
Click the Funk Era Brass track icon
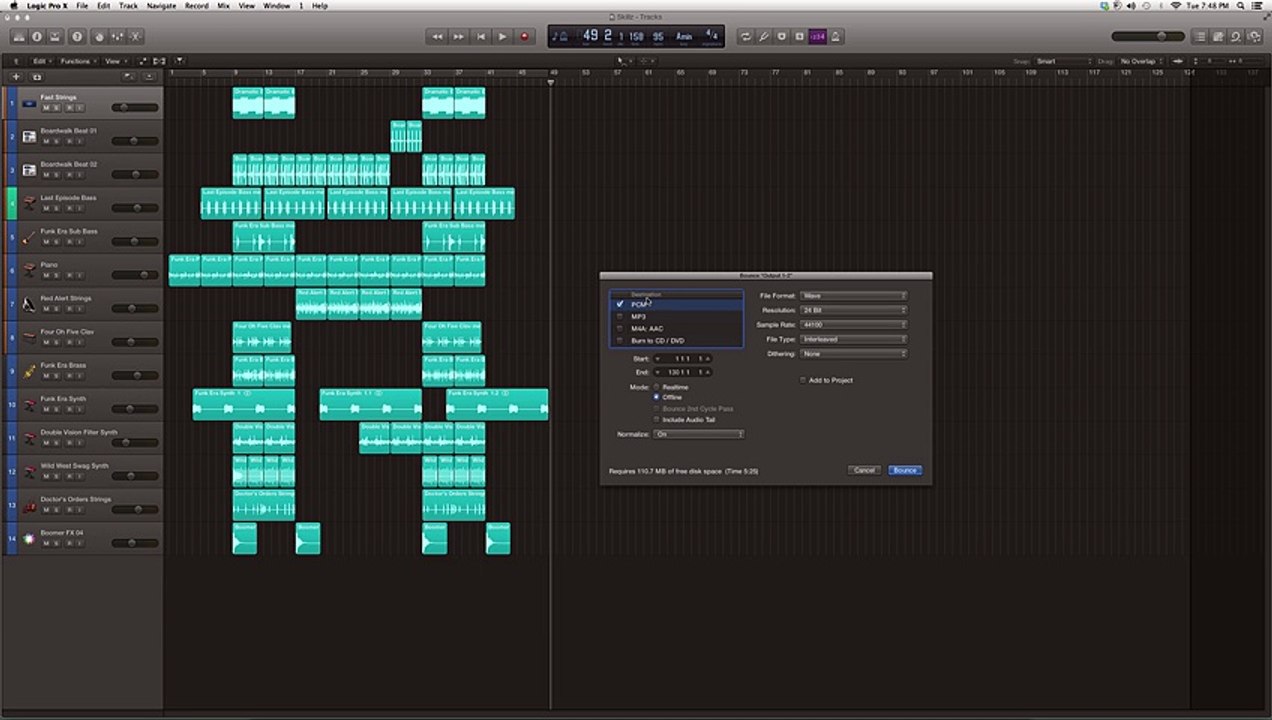coord(29,371)
